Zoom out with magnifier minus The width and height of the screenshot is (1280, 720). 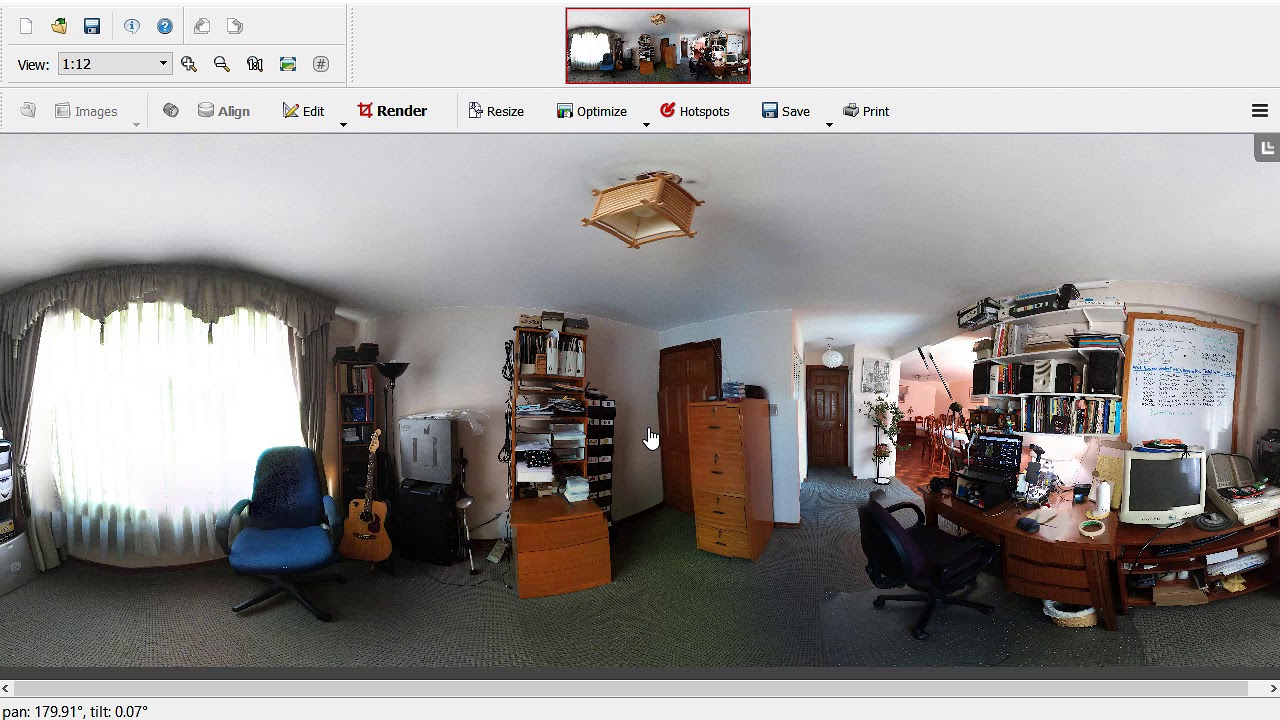click(222, 64)
